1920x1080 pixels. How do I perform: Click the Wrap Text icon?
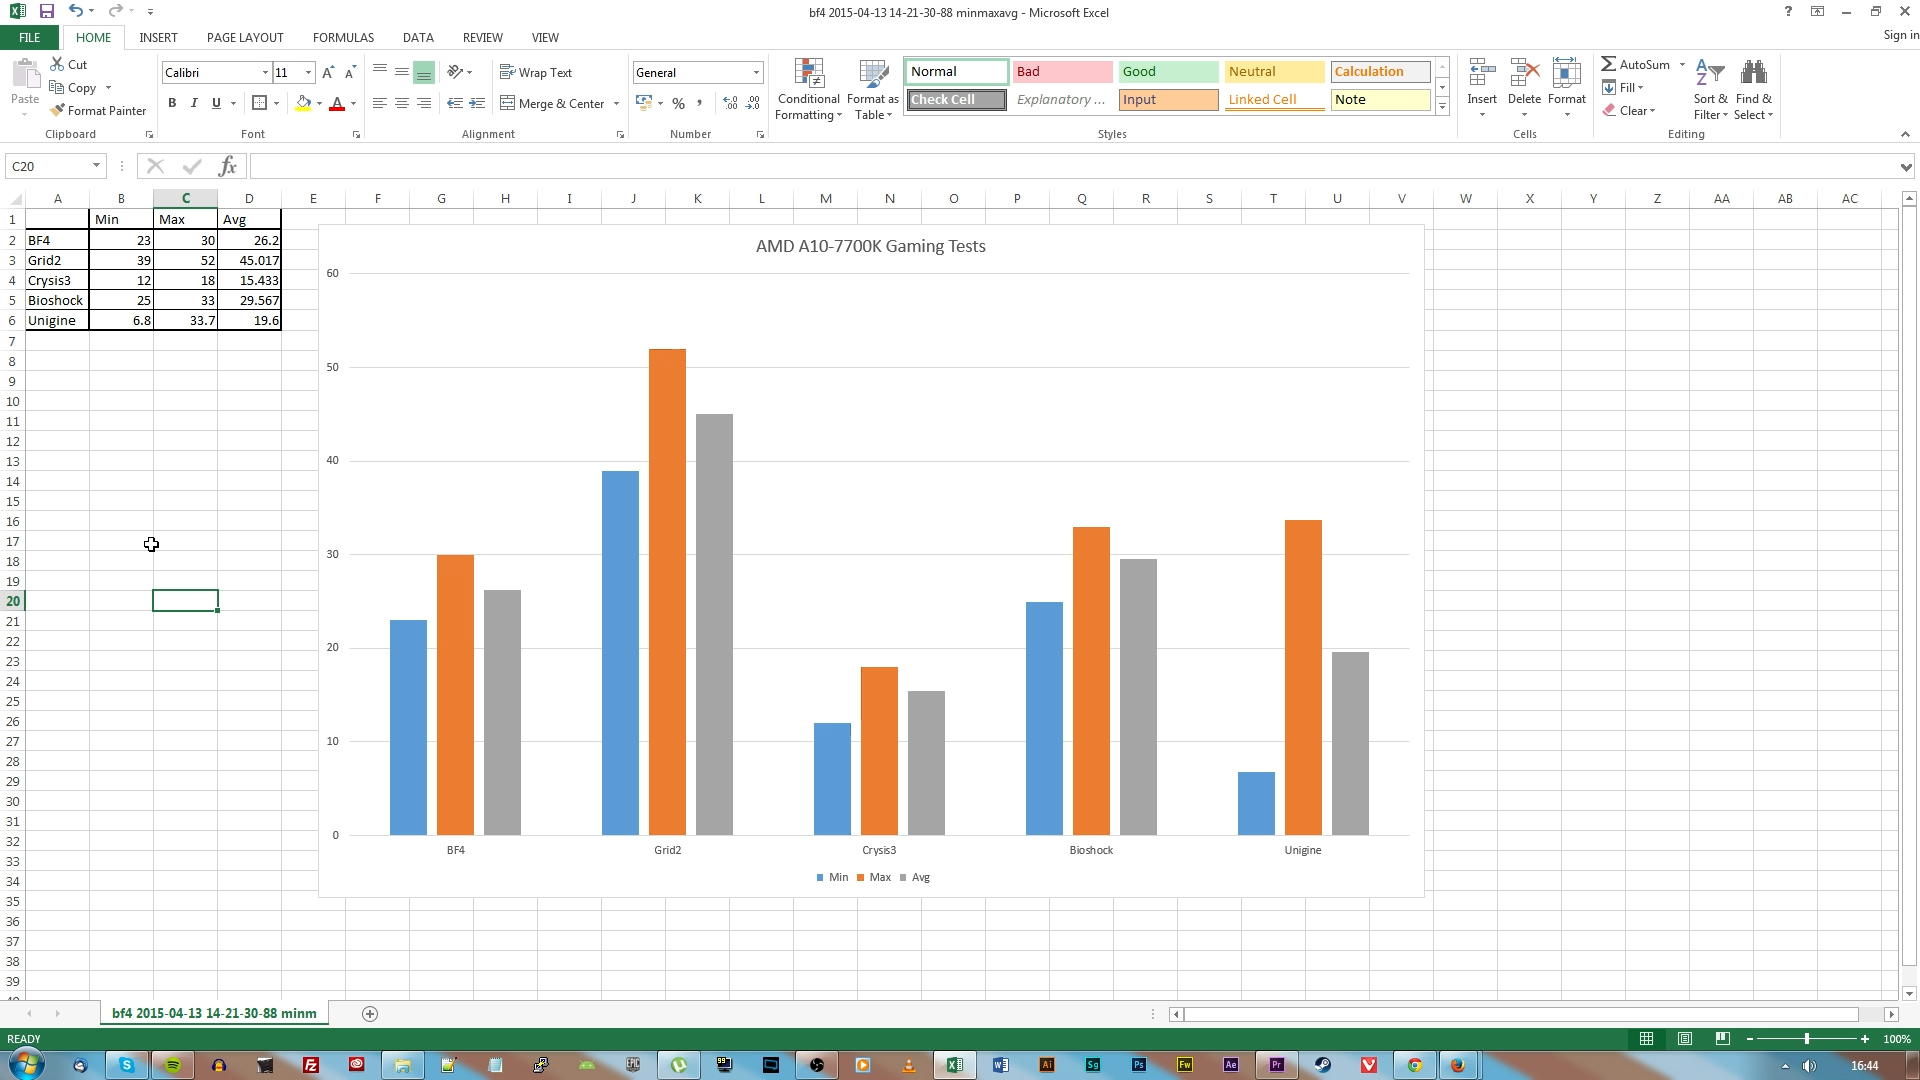508,72
